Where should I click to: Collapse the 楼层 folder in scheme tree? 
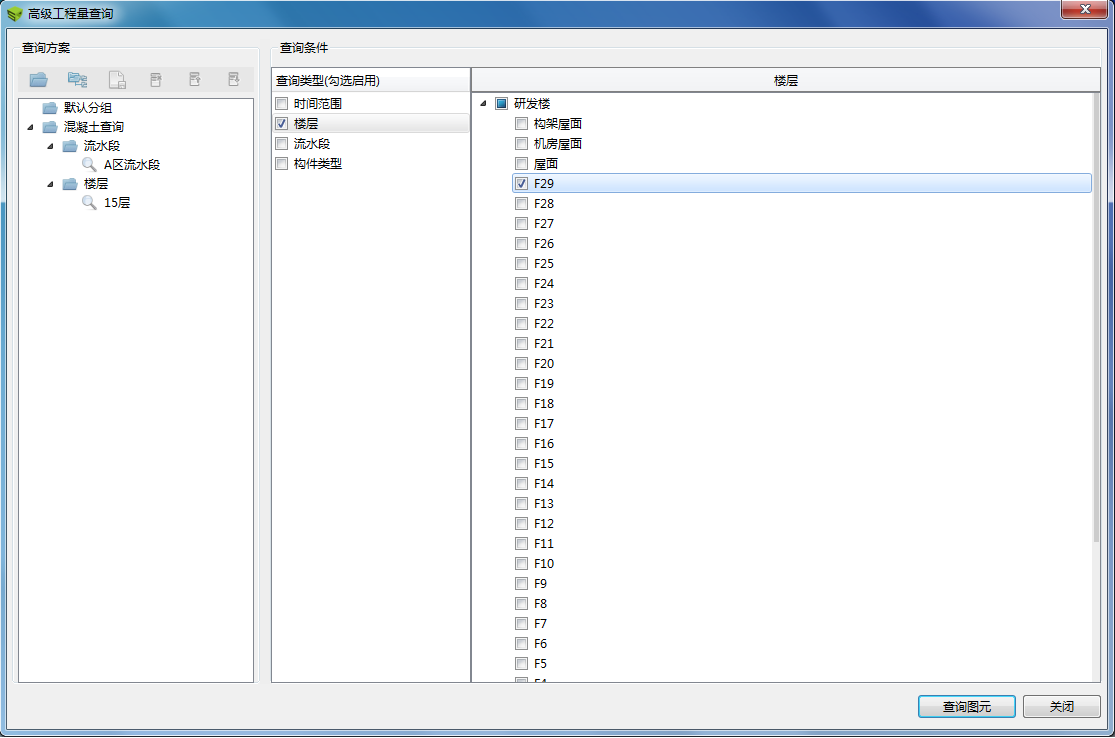pyautogui.click(x=50, y=184)
